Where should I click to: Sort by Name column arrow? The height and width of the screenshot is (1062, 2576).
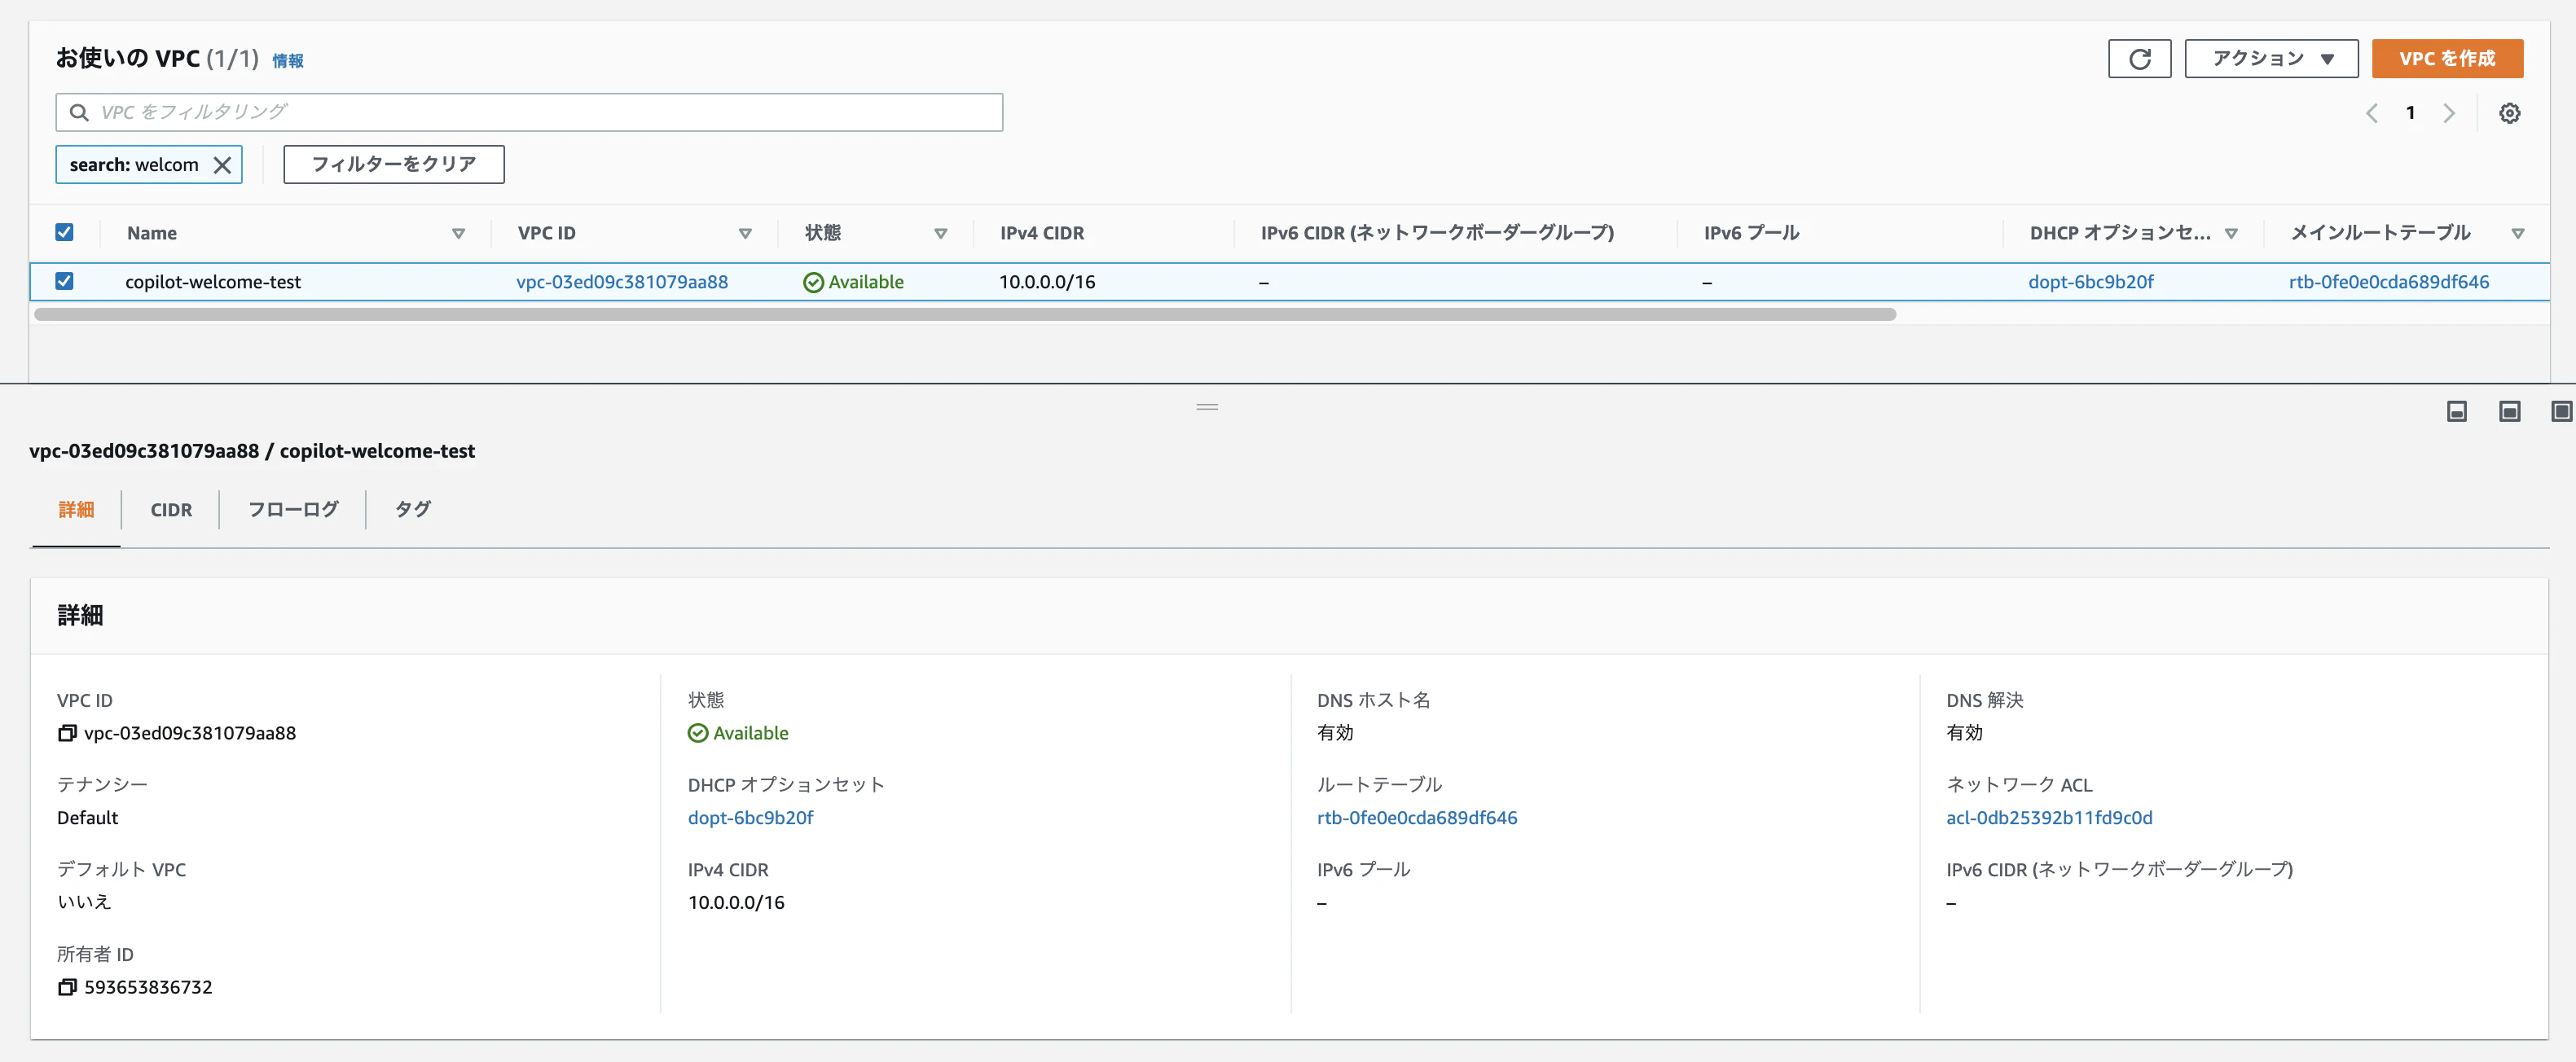tap(458, 234)
